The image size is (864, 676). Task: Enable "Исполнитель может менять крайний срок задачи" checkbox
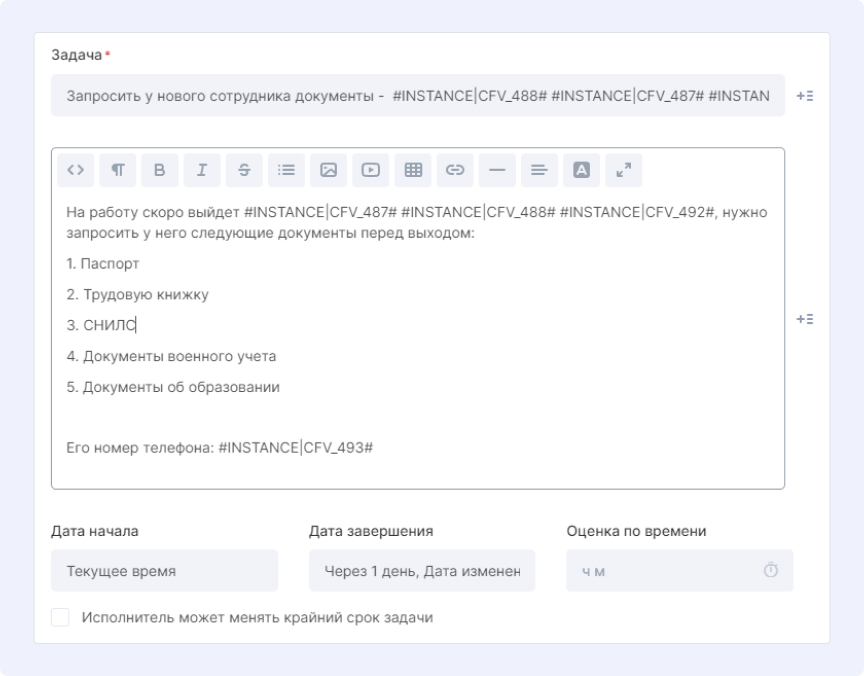(x=60, y=618)
